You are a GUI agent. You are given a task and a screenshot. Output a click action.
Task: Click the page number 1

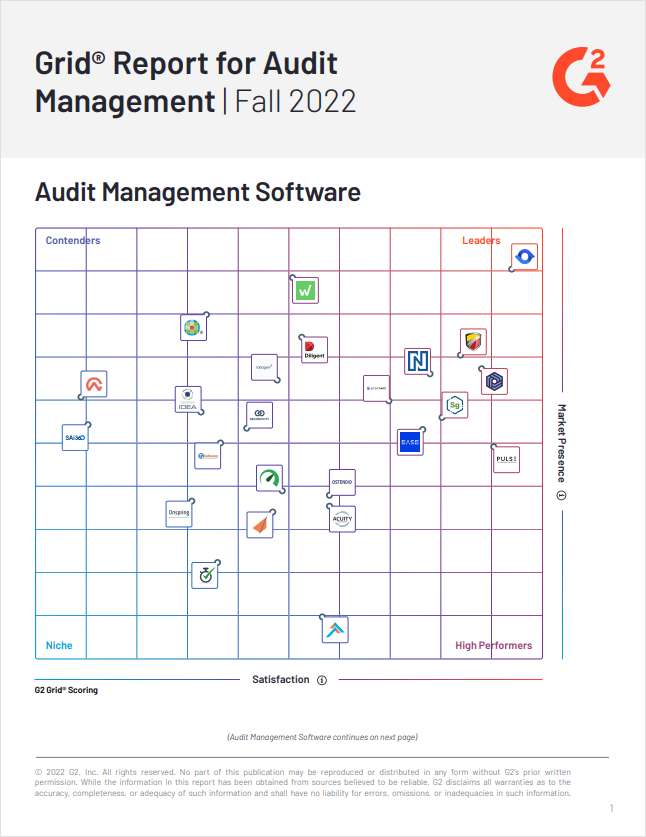(x=611, y=809)
